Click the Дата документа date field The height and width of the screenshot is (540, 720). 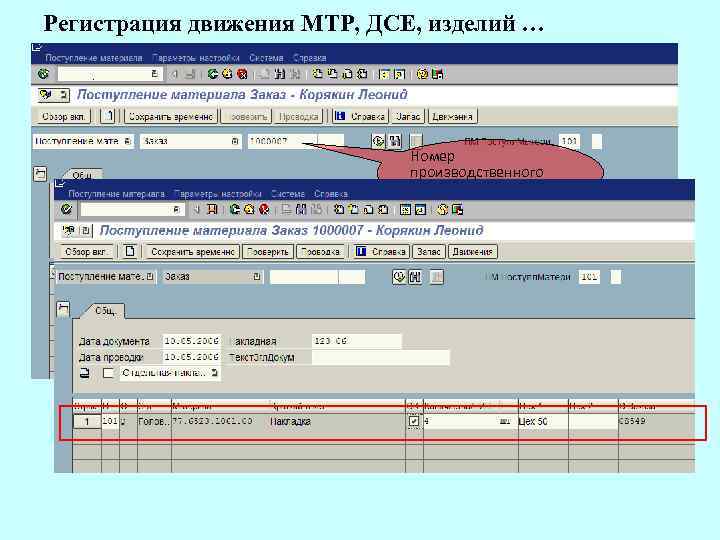tap(191, 341)
